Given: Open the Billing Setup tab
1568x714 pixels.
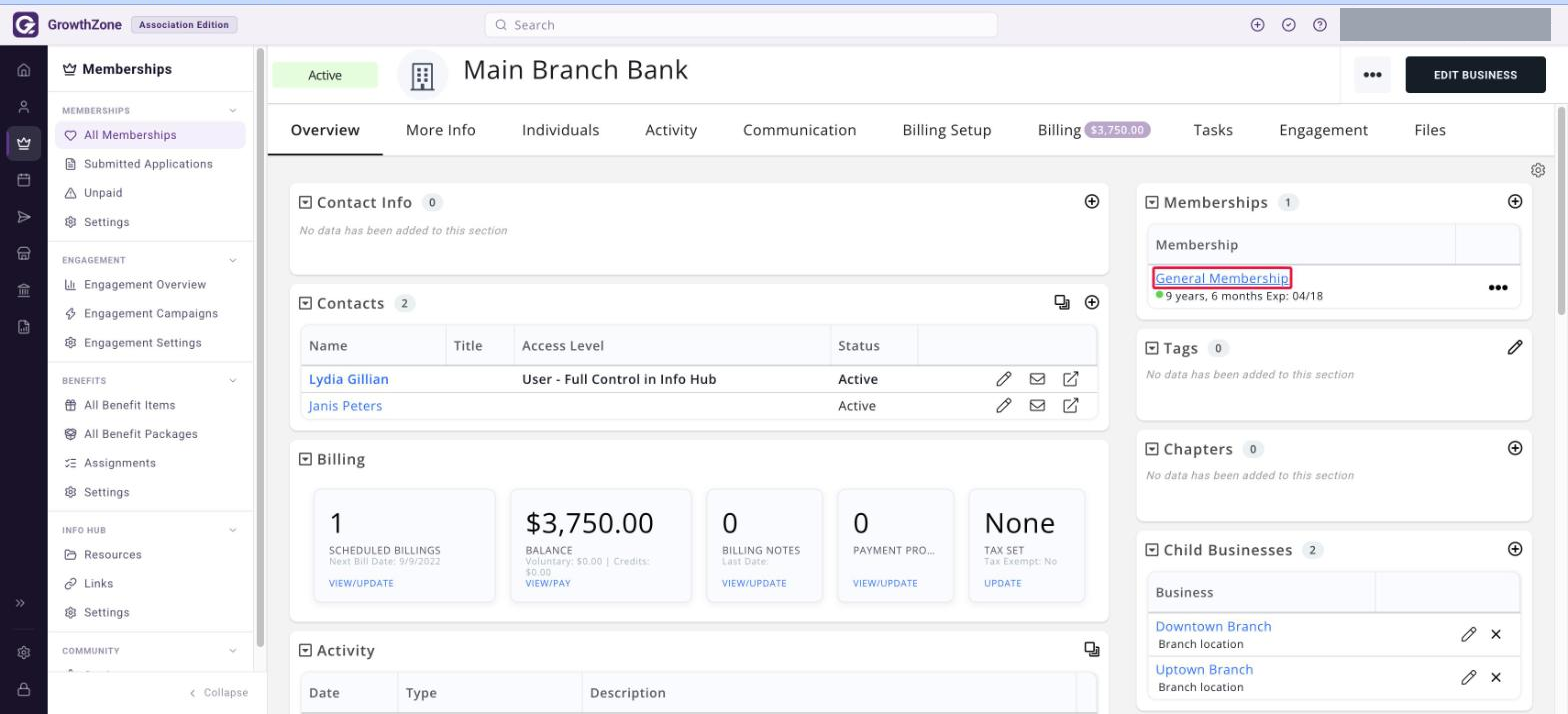Looking at the screenshot, I should click(x=947, y=130).
